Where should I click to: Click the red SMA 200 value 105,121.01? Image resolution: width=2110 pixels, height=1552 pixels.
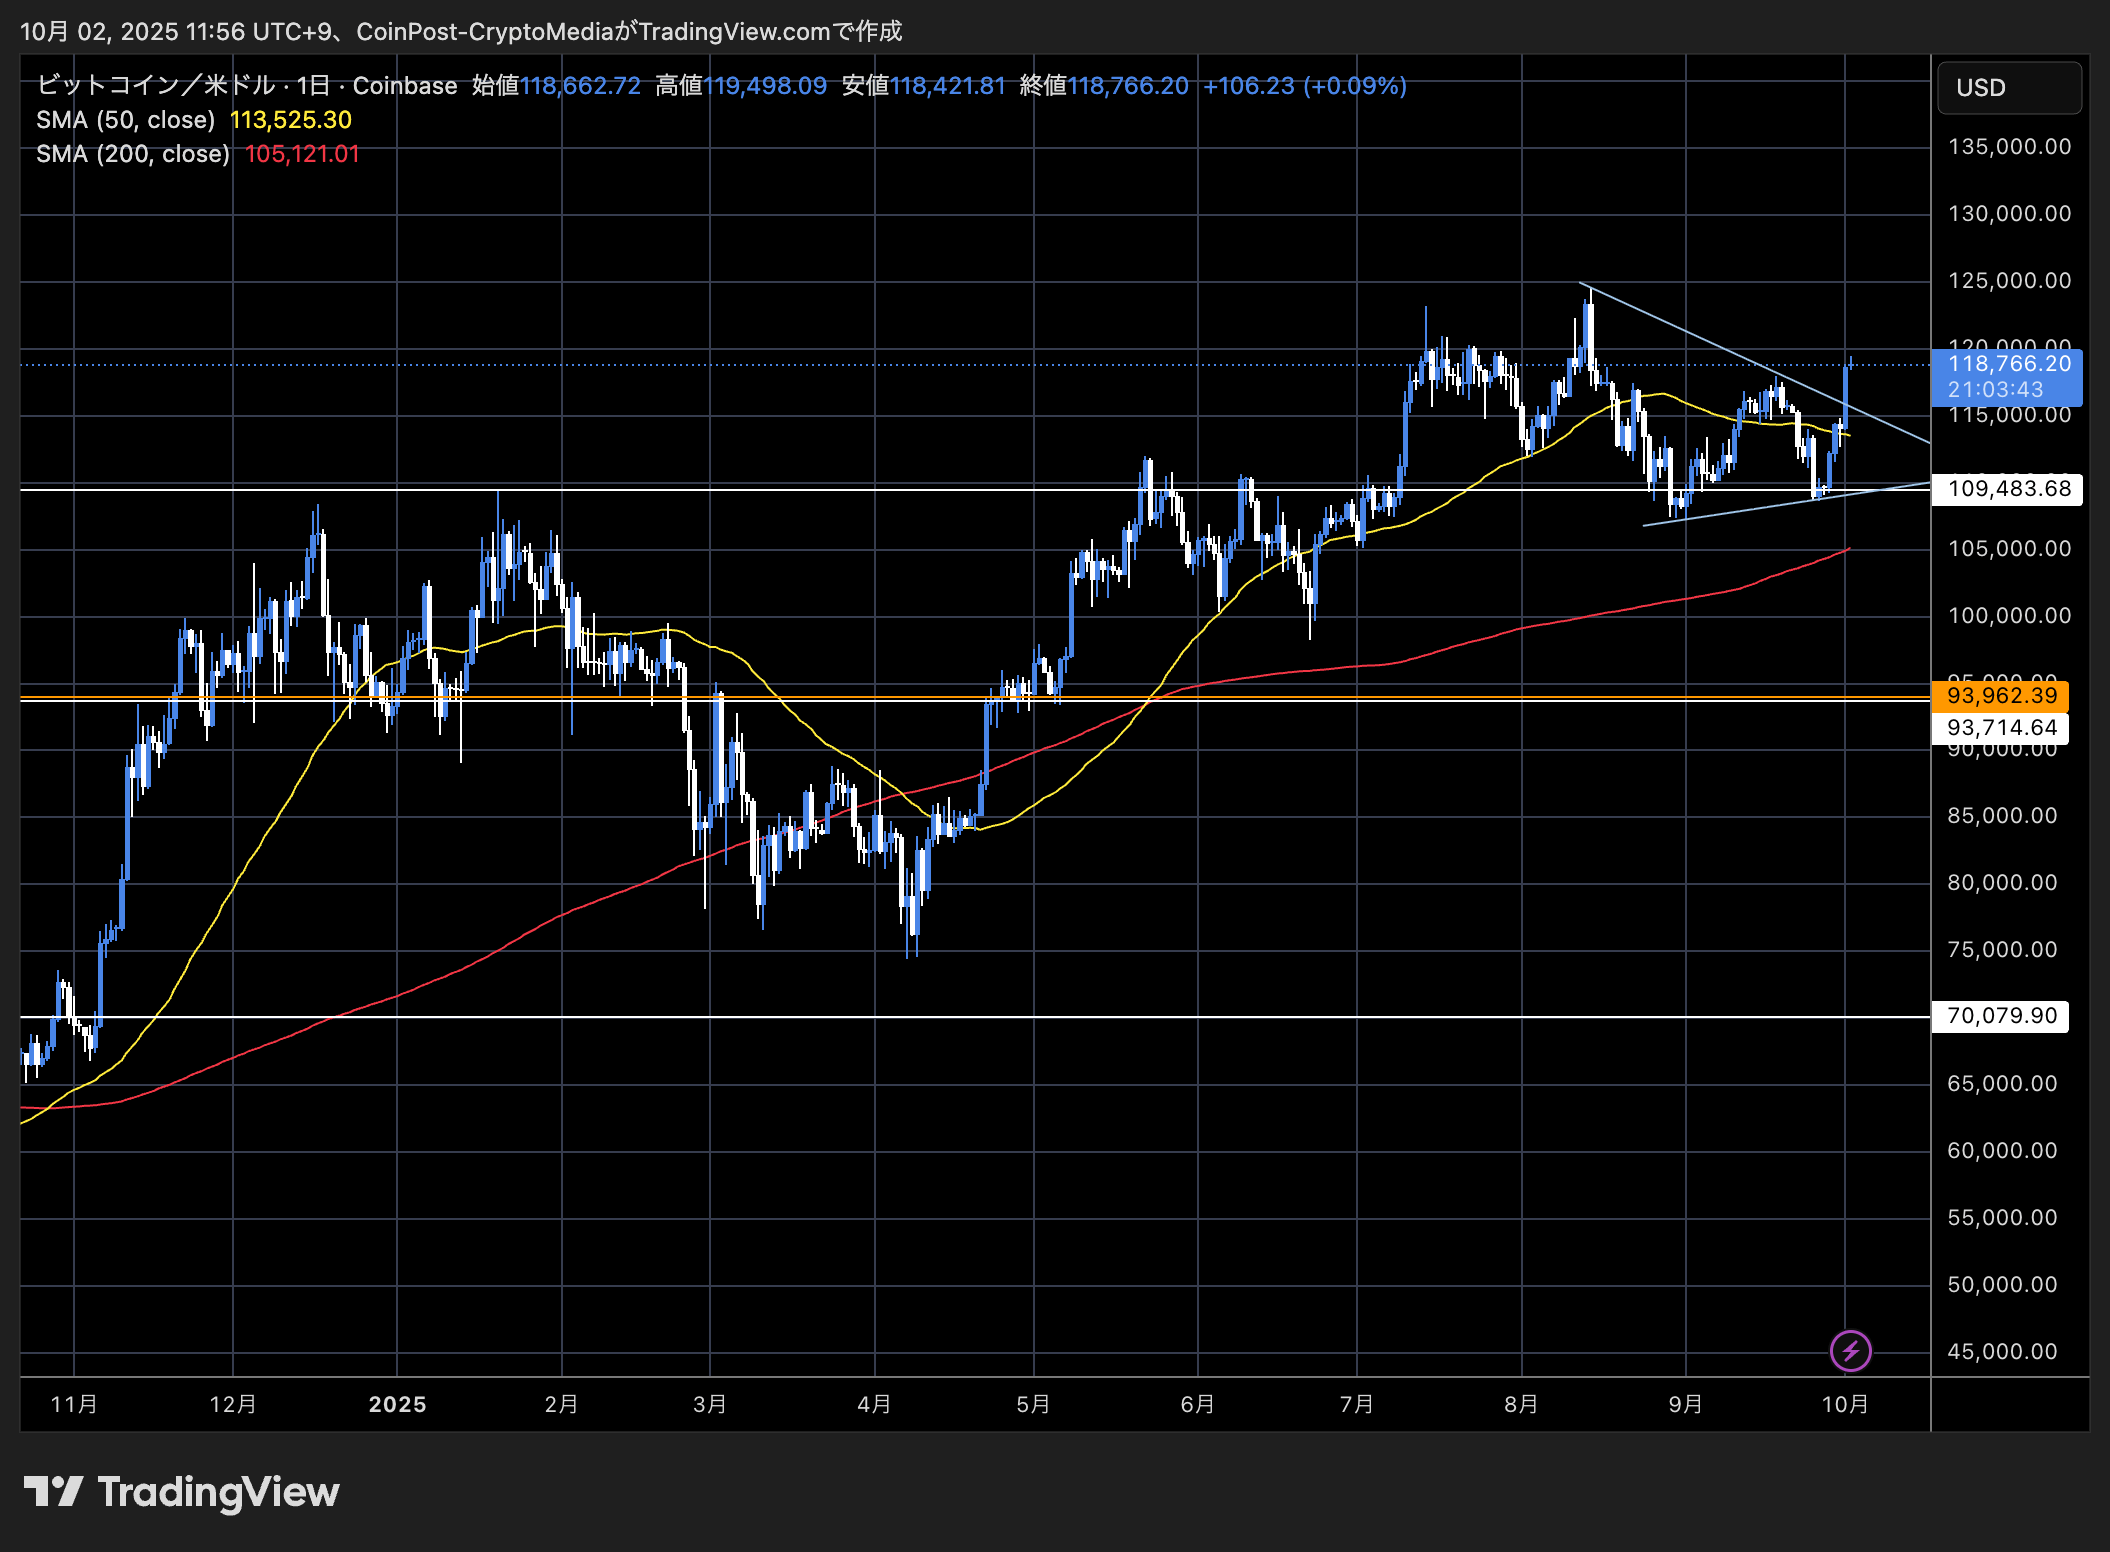click(x=302, y=154)
